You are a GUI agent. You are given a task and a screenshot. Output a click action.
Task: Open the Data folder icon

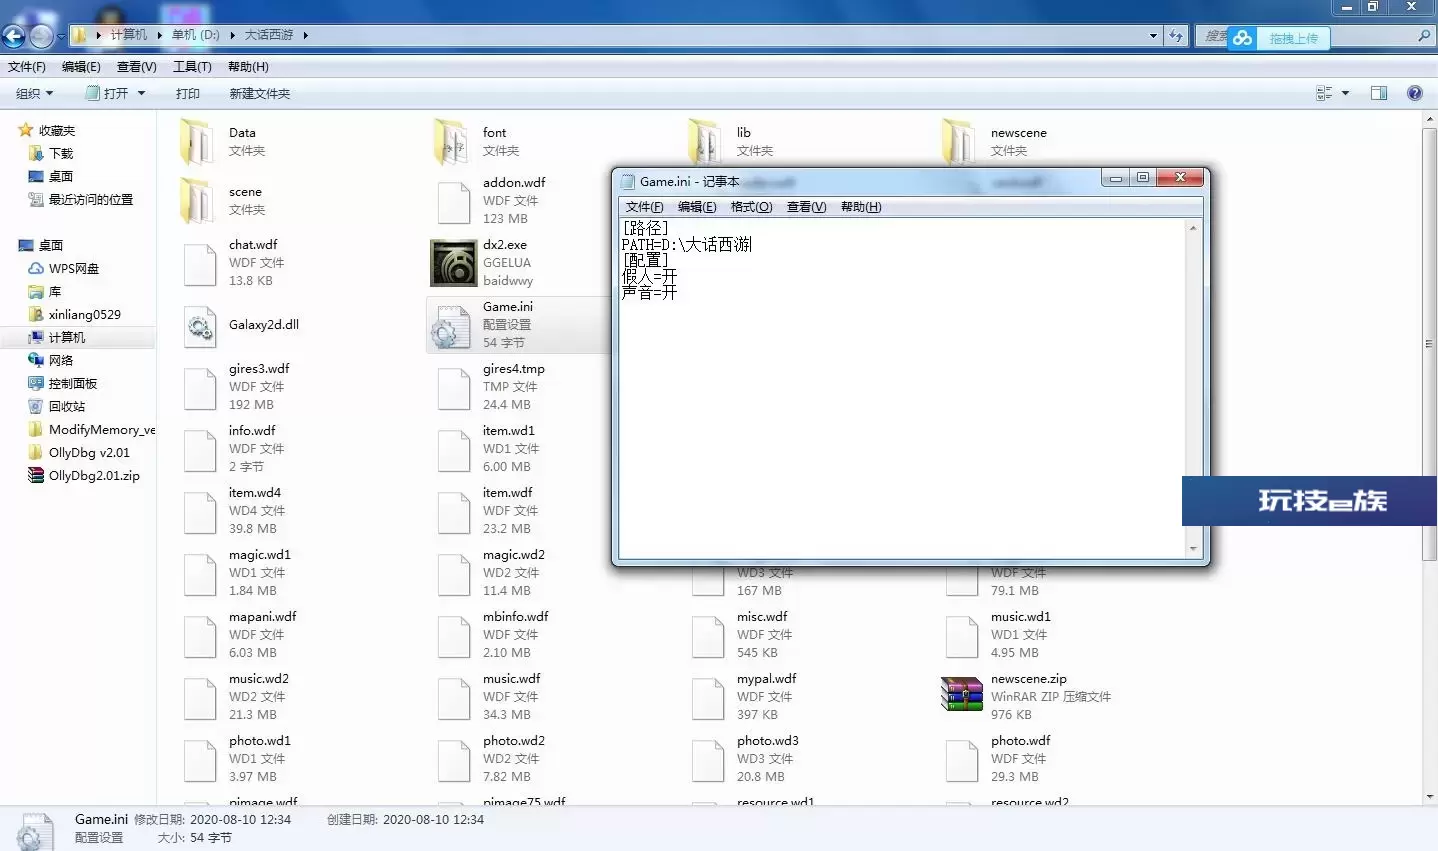pyautogui.click(x=196, y=142)
